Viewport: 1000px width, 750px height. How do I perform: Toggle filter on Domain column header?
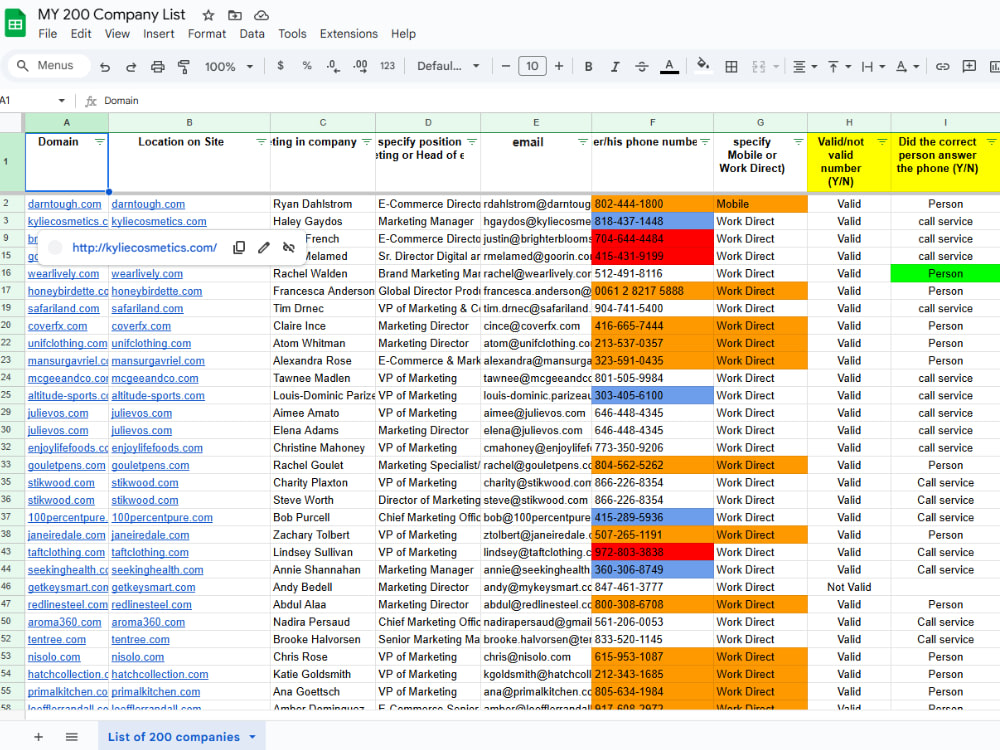(99, 142)
